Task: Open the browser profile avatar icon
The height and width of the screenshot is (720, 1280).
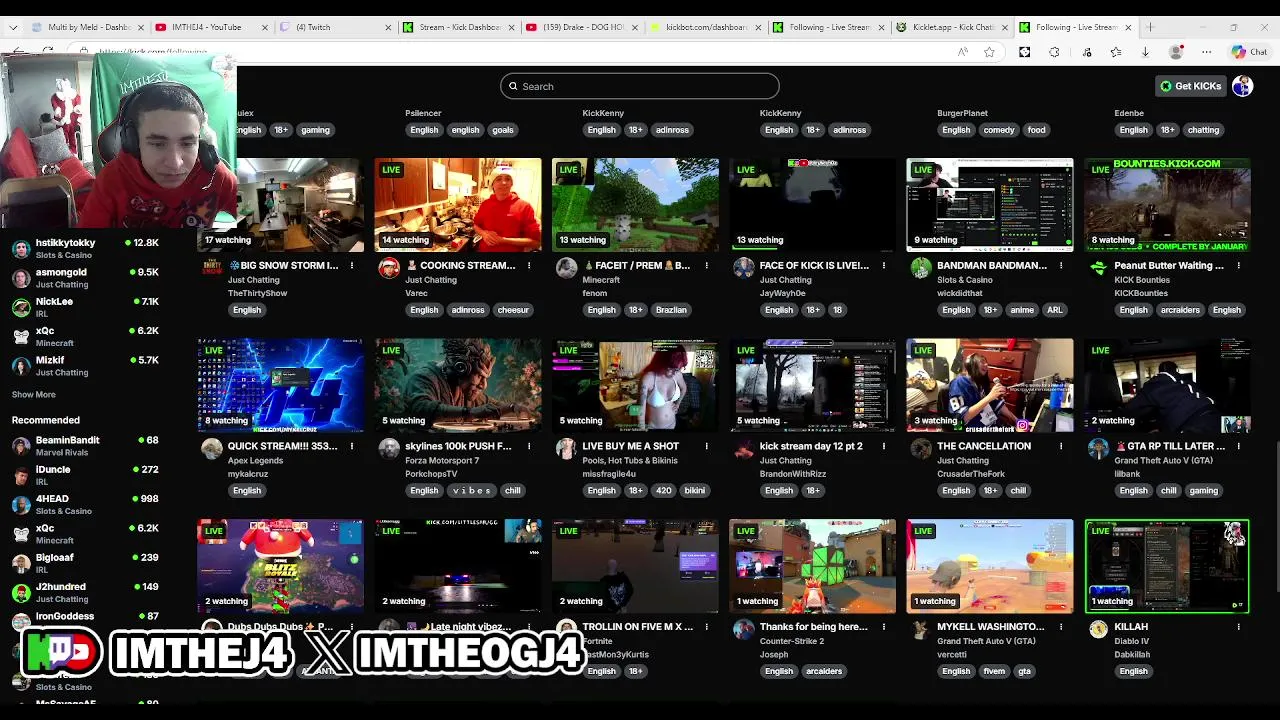Action: coord(1177,52)
